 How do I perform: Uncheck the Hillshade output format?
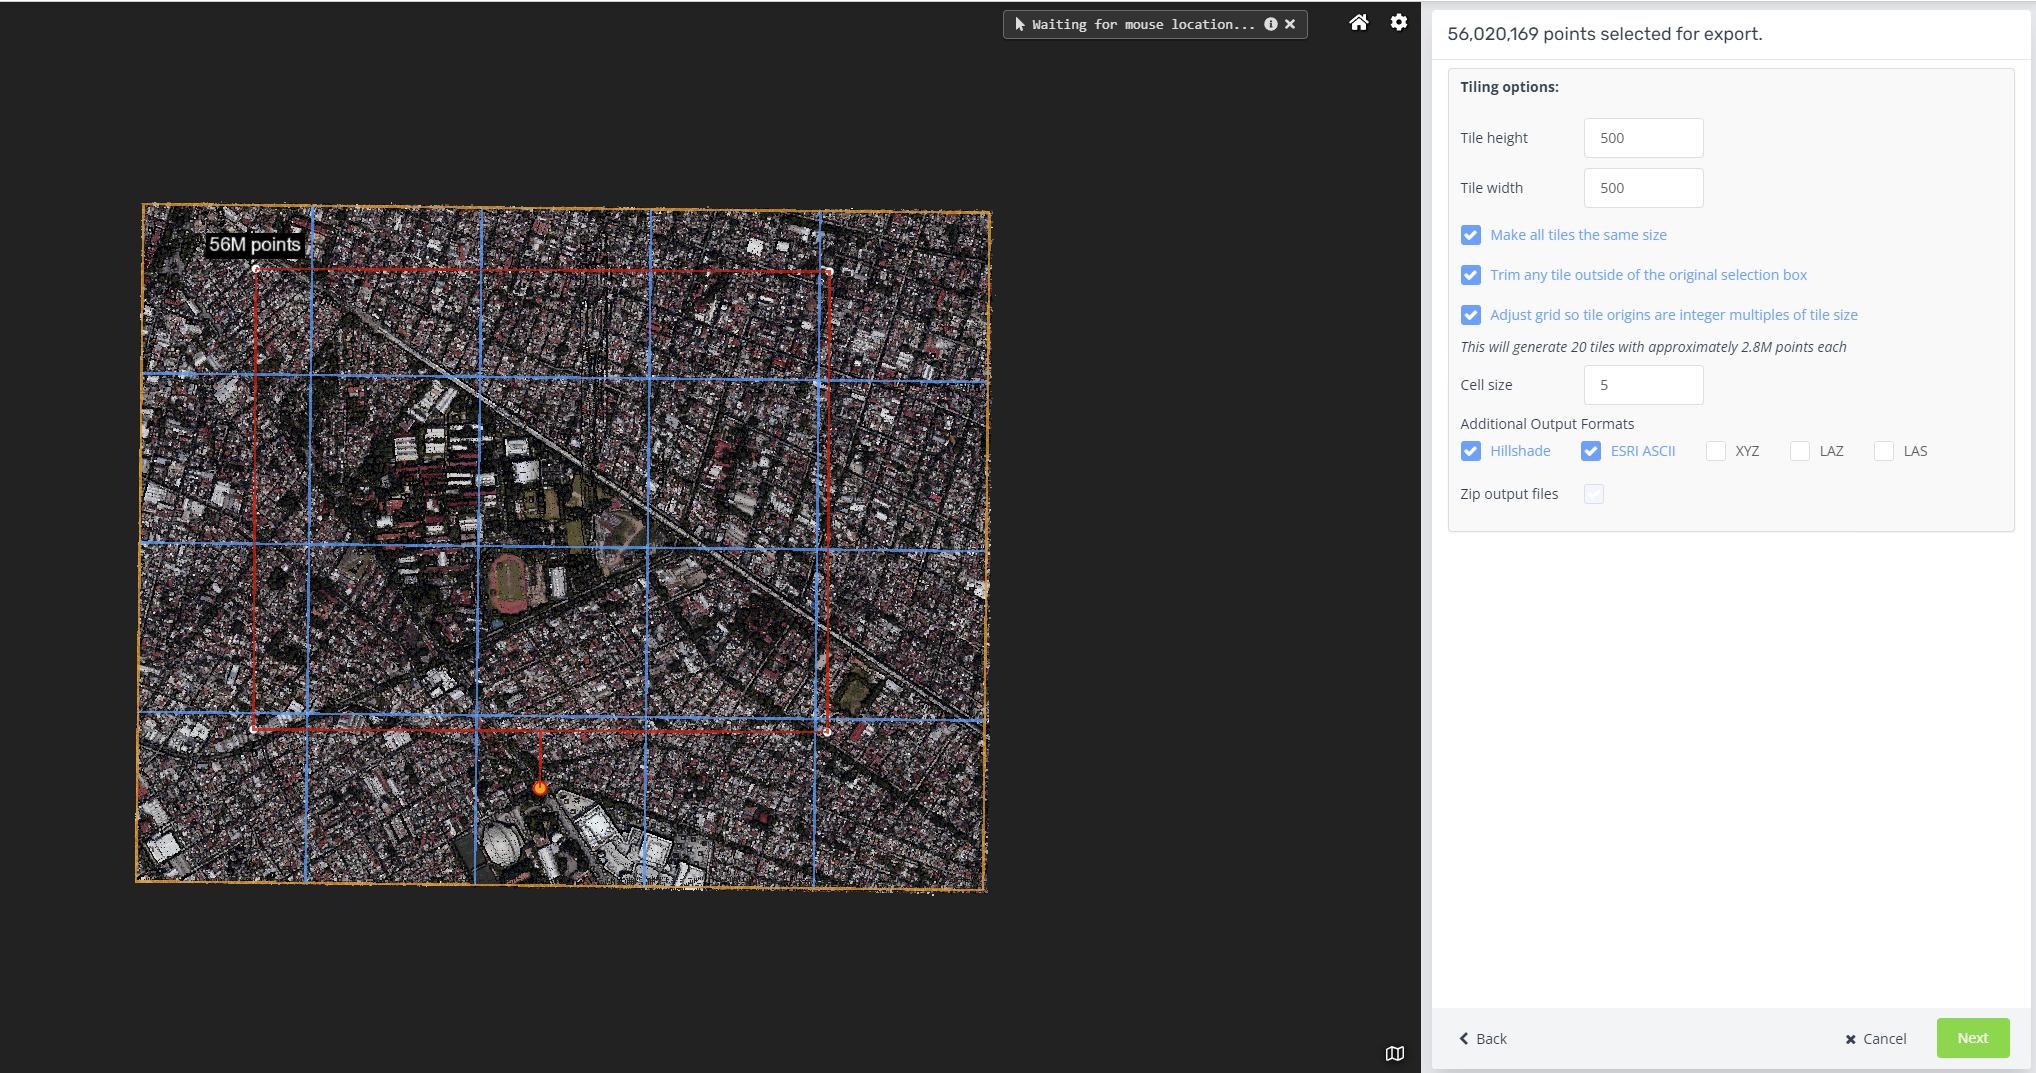click(x=1470, y=451)
